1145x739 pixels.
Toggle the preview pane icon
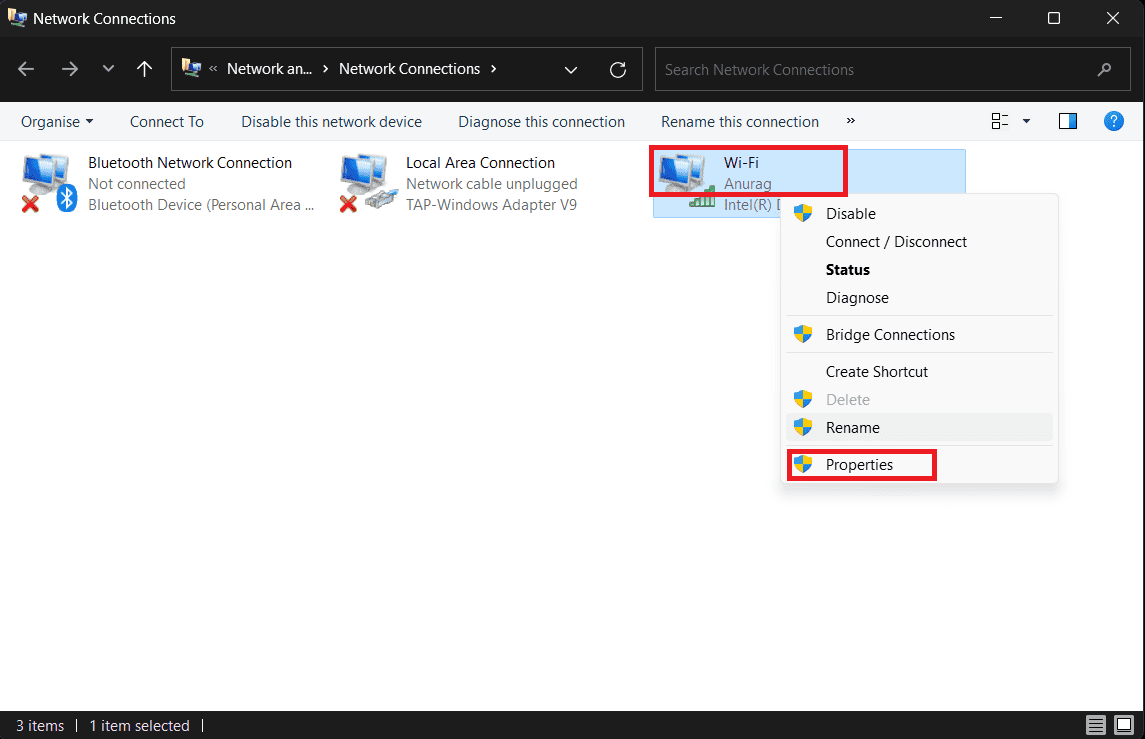click(1067, 121)
